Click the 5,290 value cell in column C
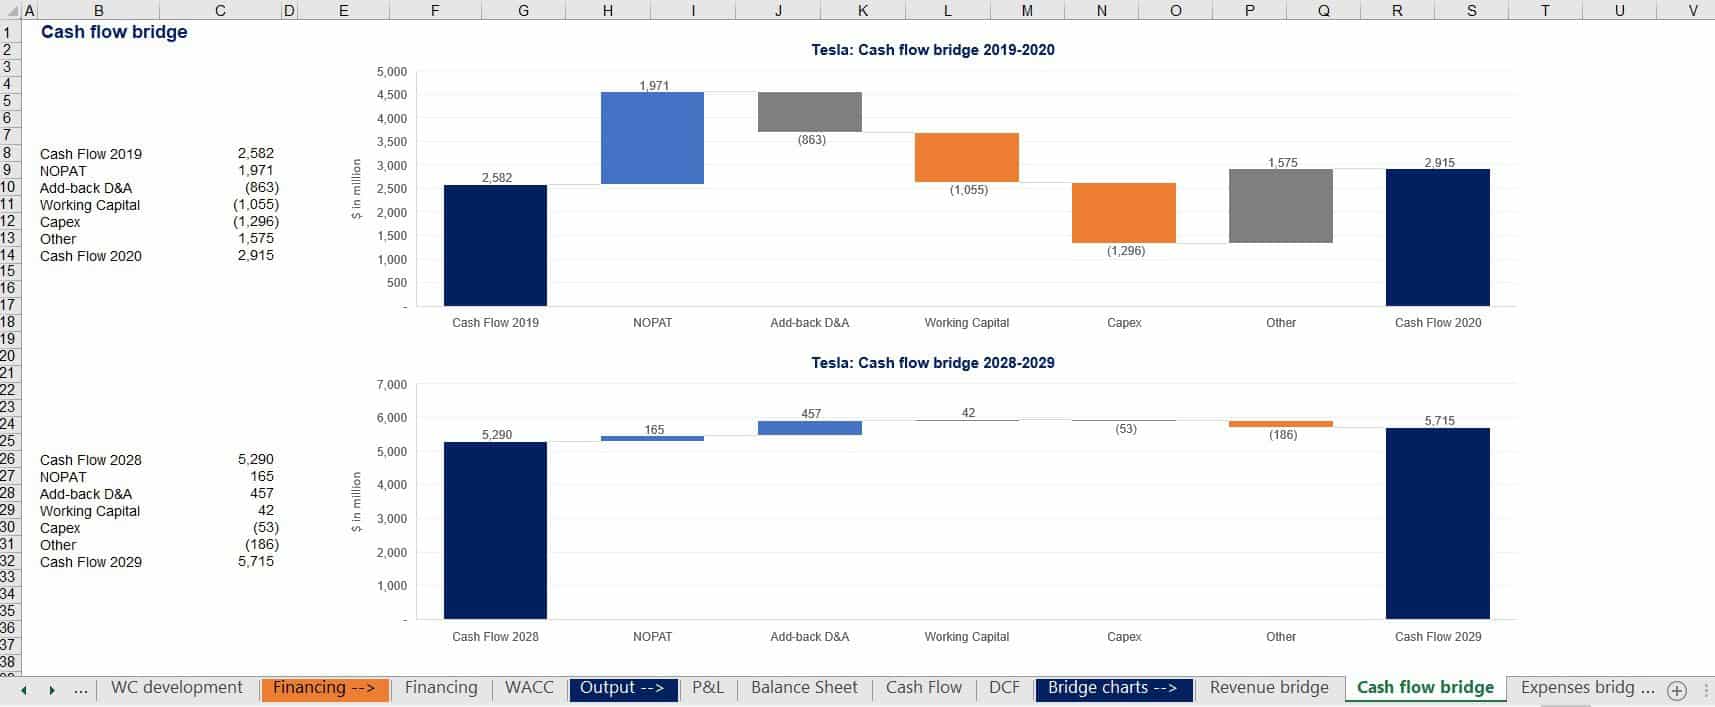 click(x=255, y=459)
